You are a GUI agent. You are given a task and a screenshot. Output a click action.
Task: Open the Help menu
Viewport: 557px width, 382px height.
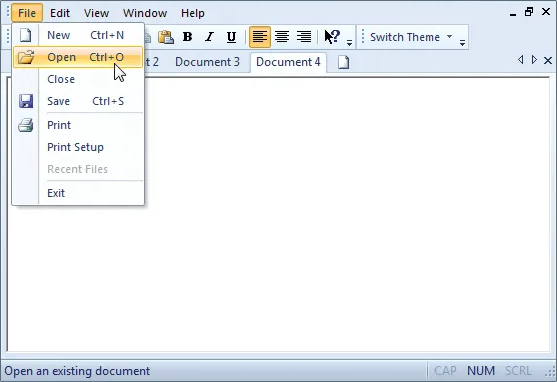[x=193, y=13]
